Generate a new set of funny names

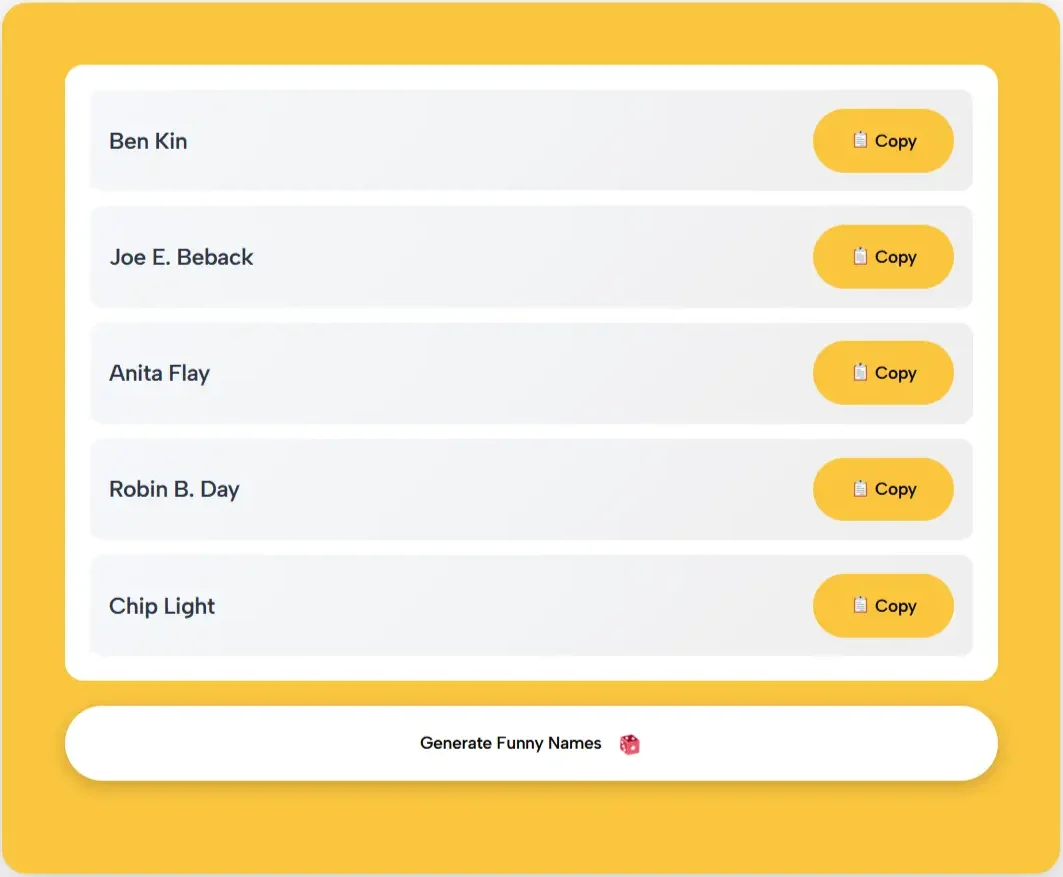[531, 743]
